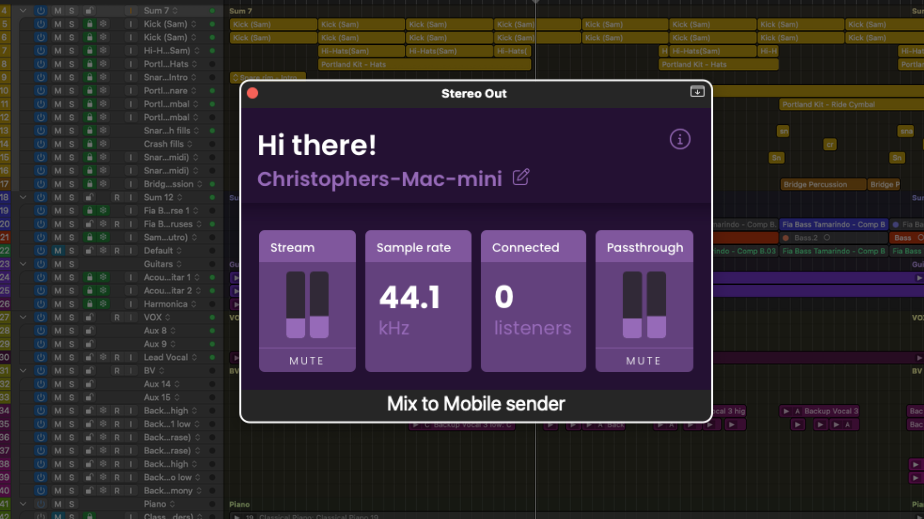The width and height of the screenshot is (924, 519).
Task: Click the Mix to Mobile sender label
Action: click(476, 404)
